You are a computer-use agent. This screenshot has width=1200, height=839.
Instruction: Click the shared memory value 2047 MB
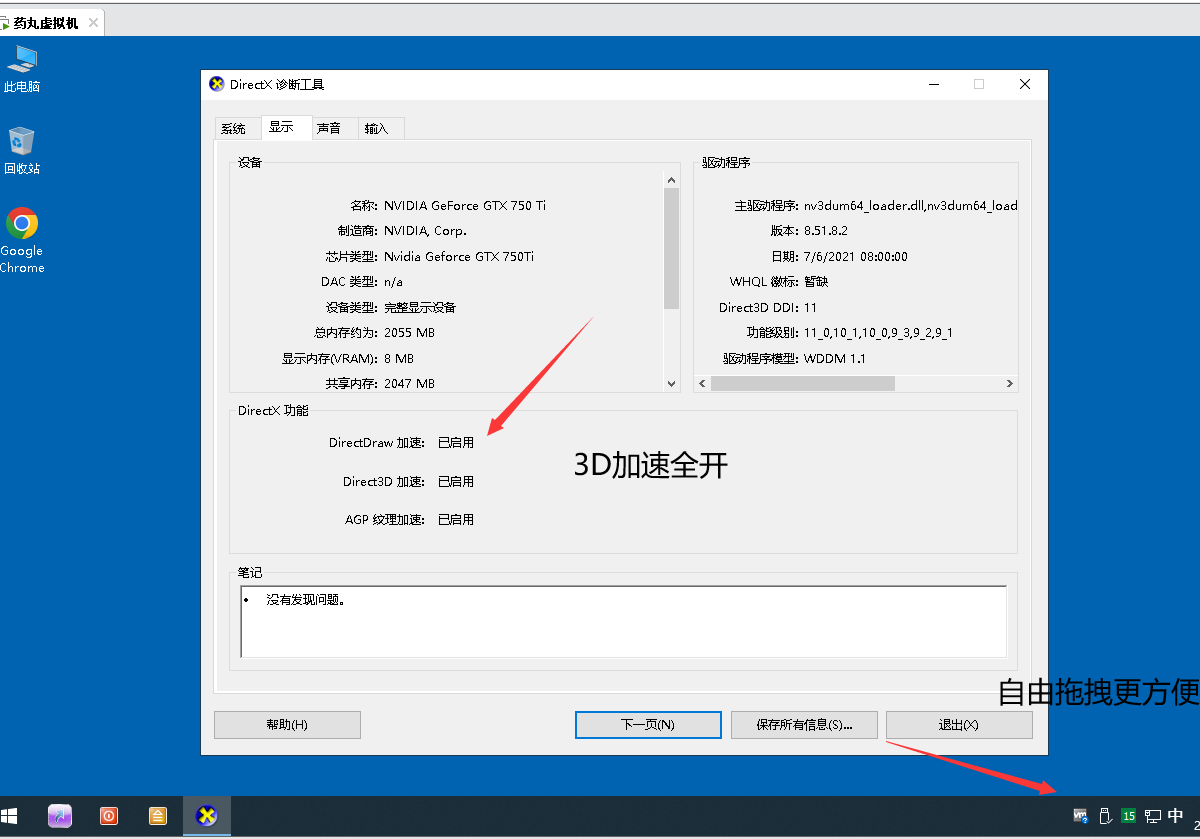tap(409, 383)
